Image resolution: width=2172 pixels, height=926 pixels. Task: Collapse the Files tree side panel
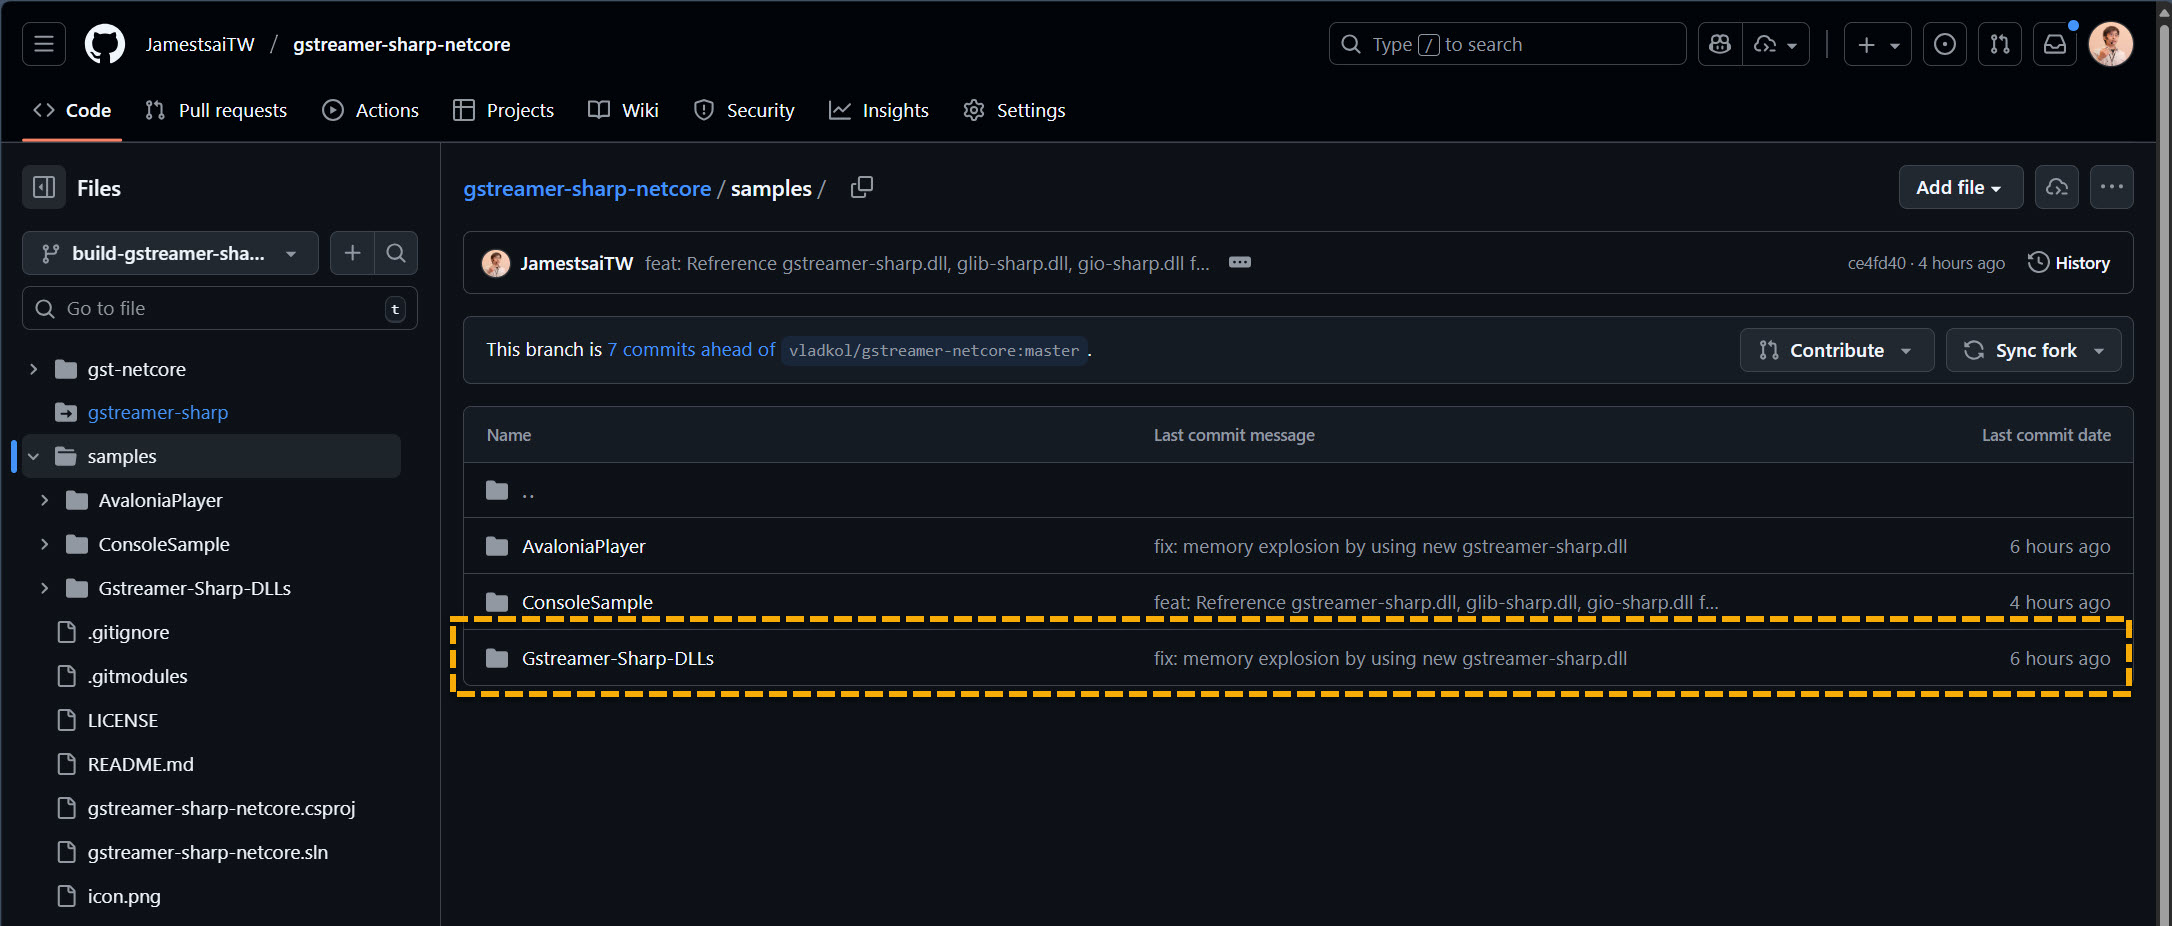pyautogui.click(x=44, y=188)
